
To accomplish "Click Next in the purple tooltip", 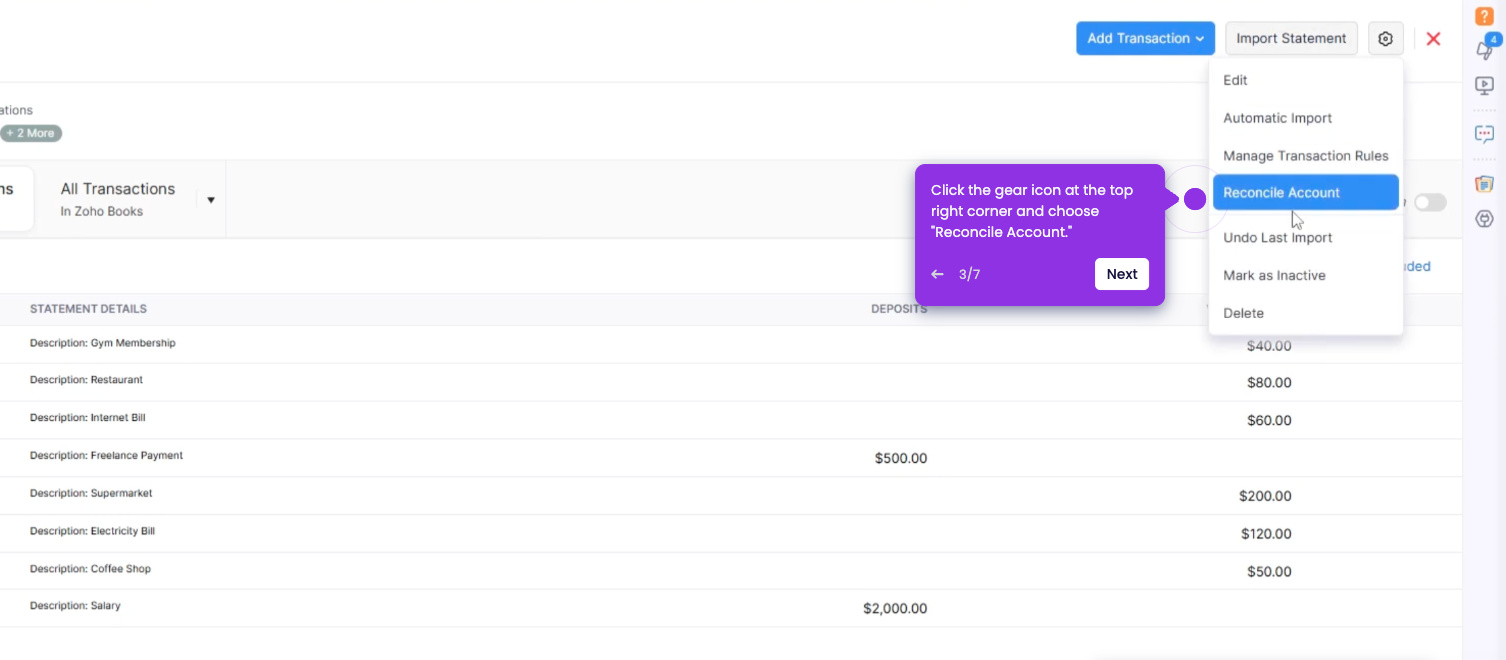I will point(1122,274).
